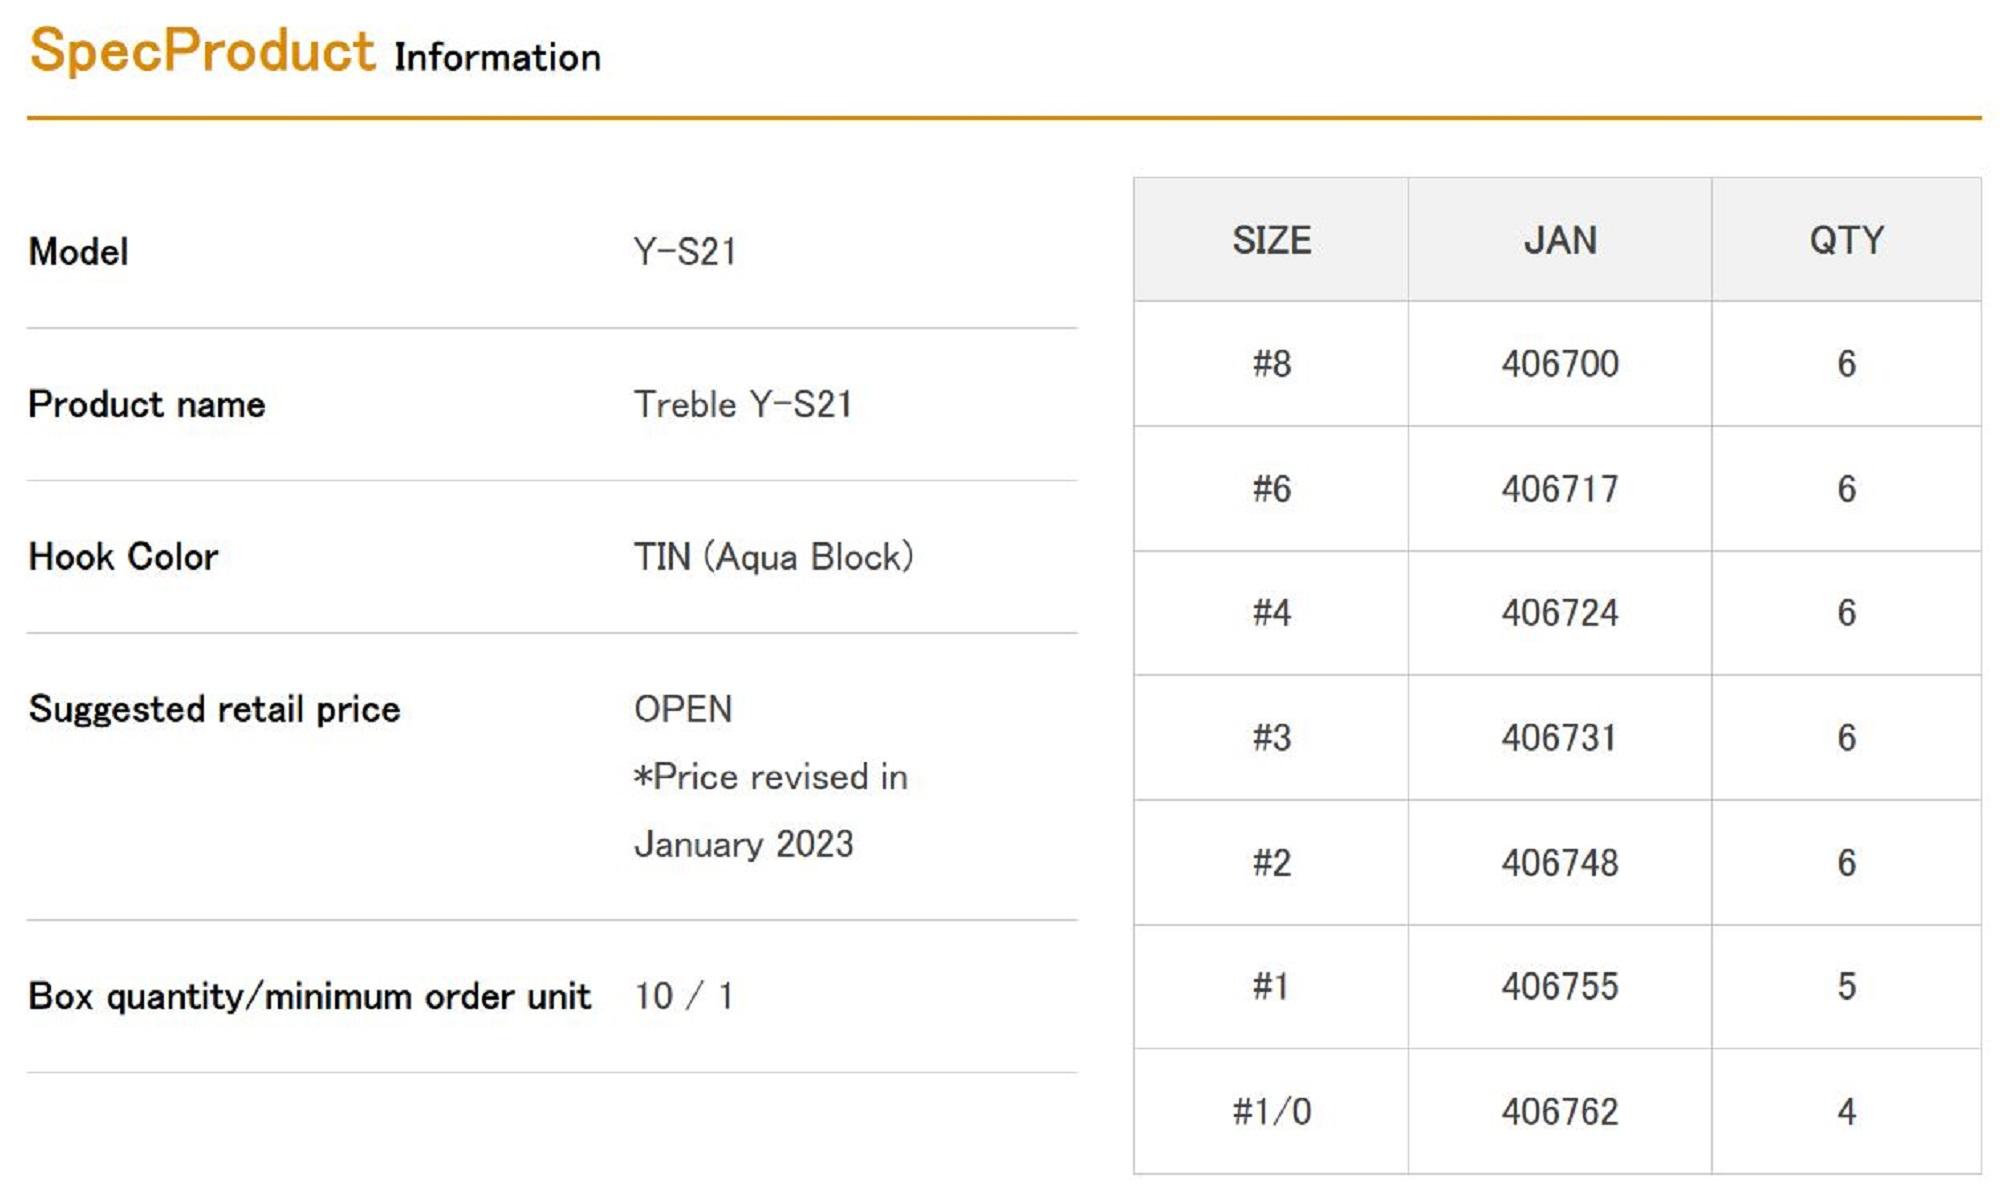Click the #2 size cell

1271,863
